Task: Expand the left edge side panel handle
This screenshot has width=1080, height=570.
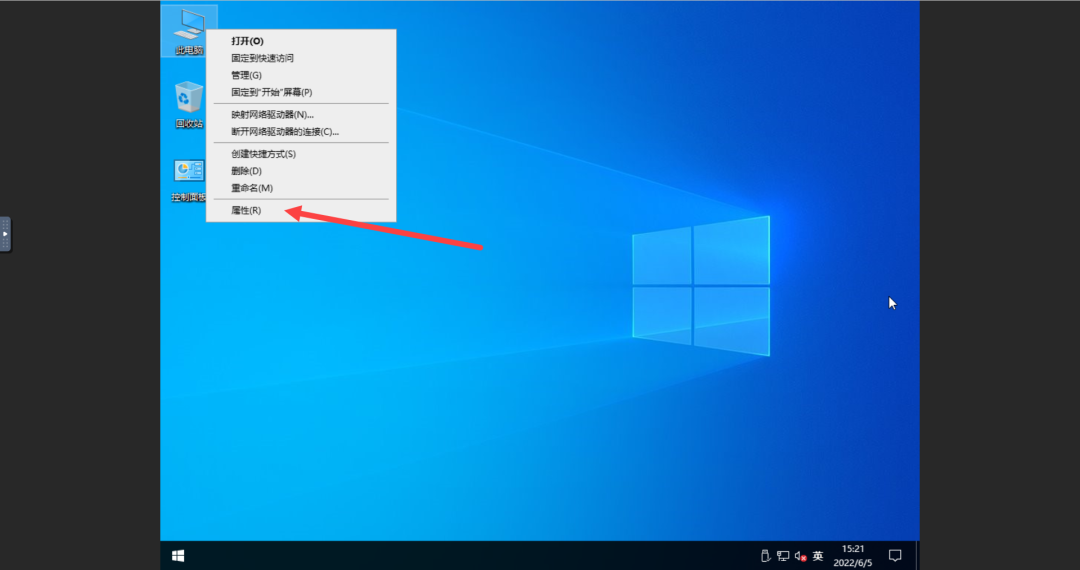Action: [x=6, y=234]
